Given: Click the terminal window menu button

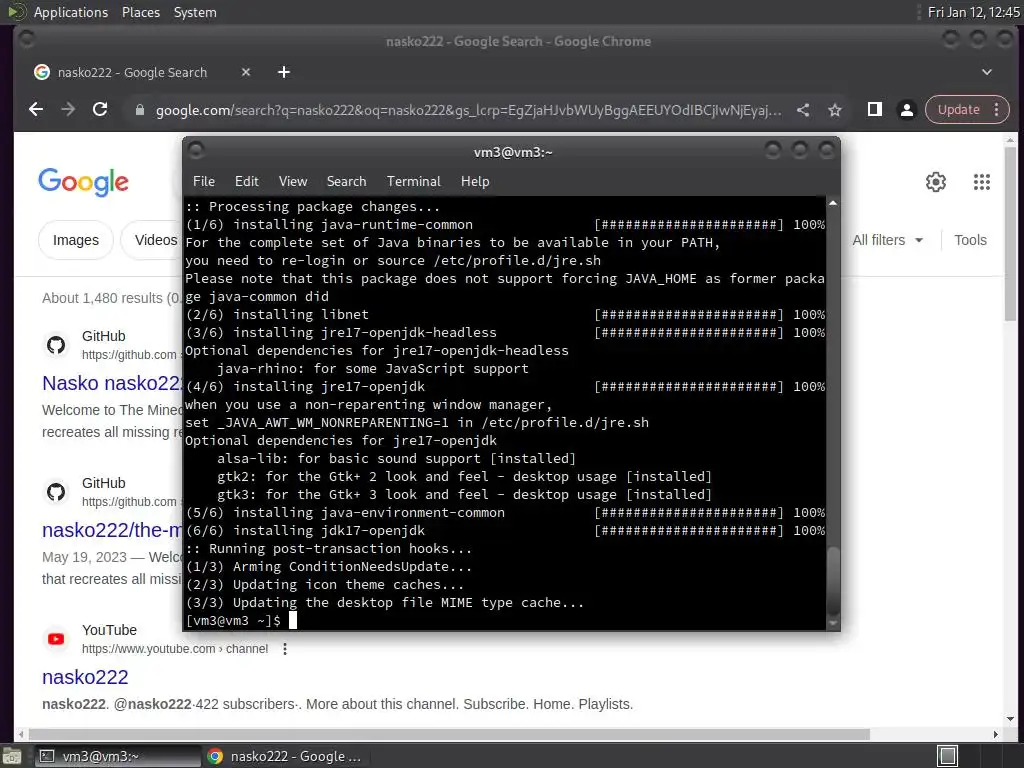Looking at the screenshot, I should 195,151.
